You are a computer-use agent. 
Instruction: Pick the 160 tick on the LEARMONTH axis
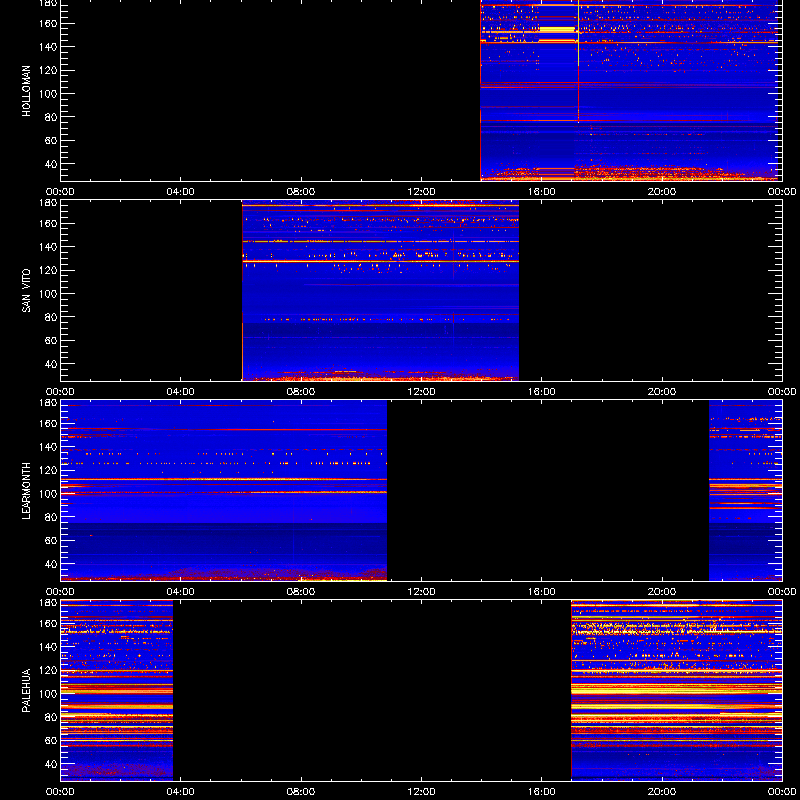[x=49, y=423]
